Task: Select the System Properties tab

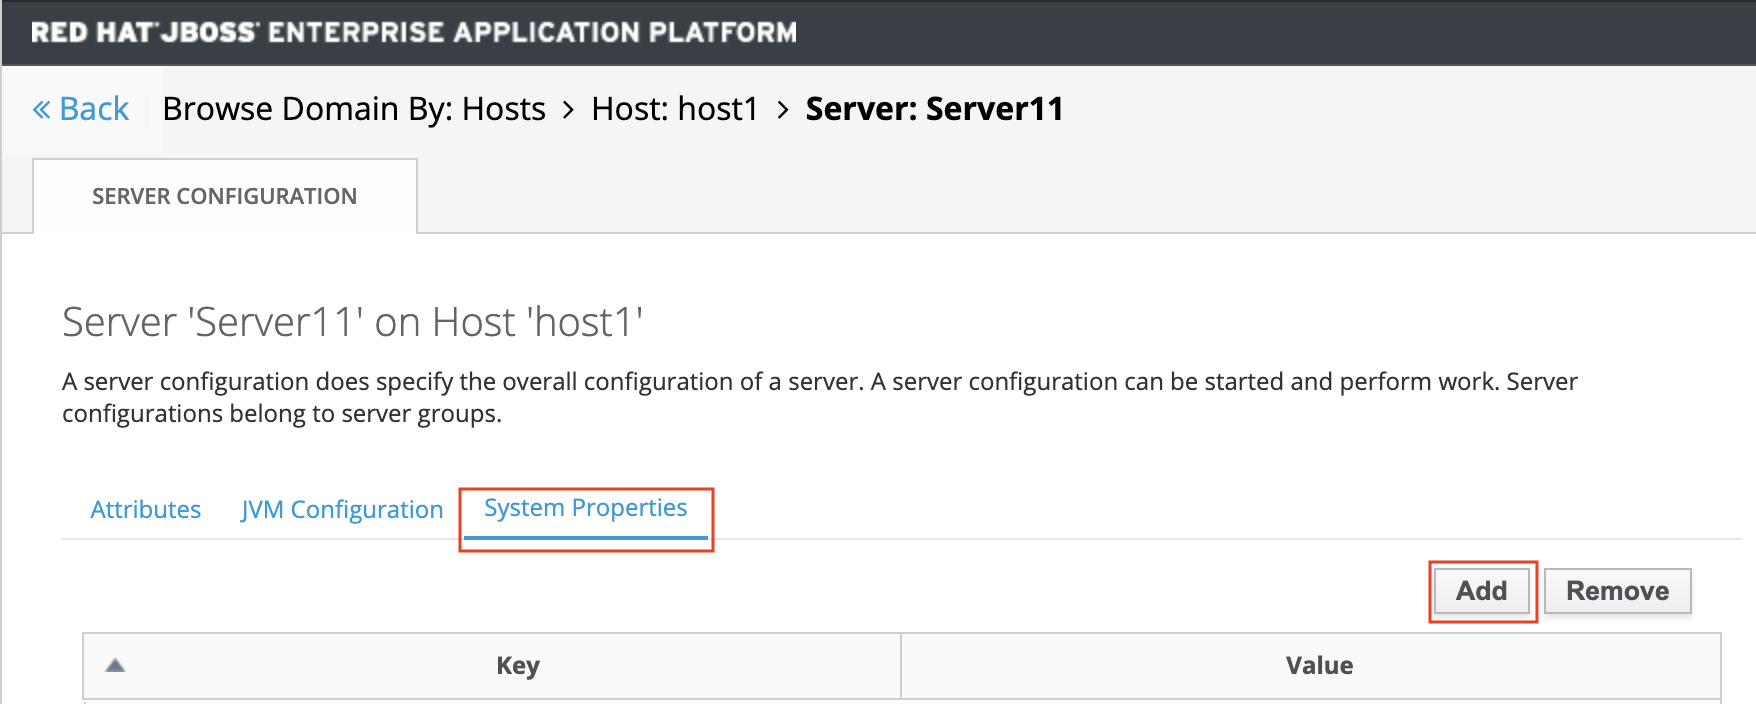Action: pos(585,508)
